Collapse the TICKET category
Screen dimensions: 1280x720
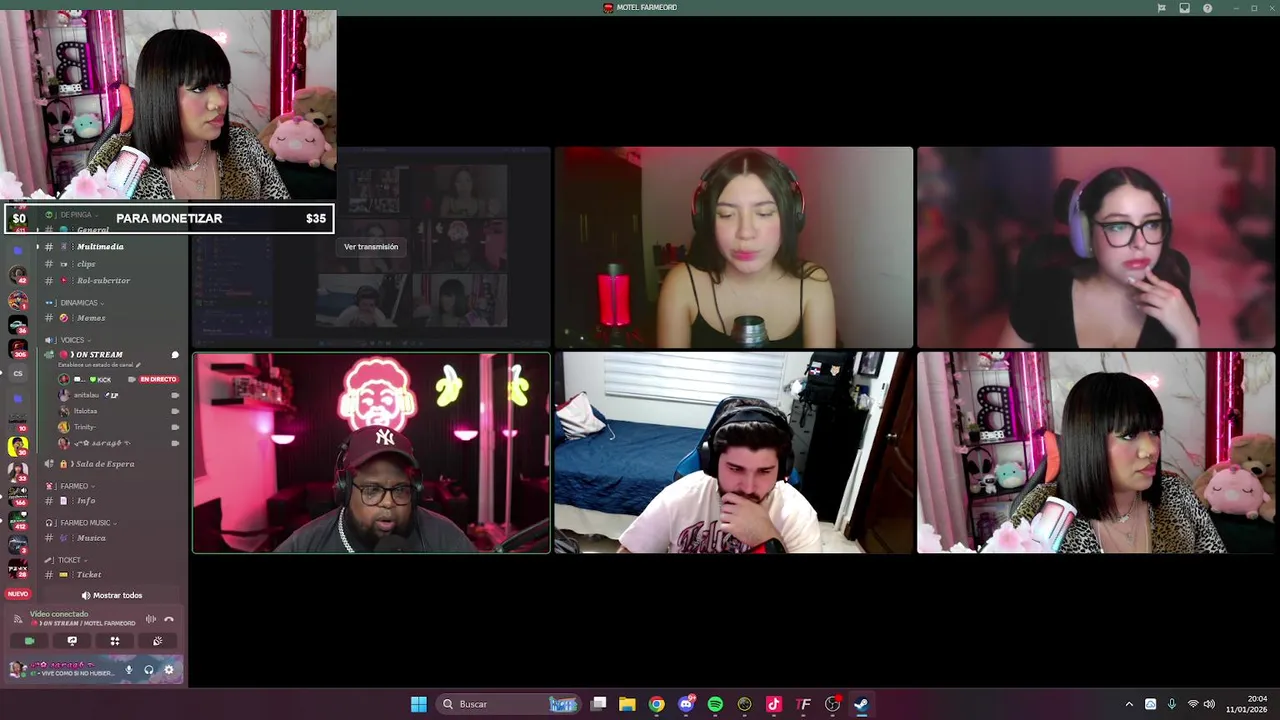[68, 560]
